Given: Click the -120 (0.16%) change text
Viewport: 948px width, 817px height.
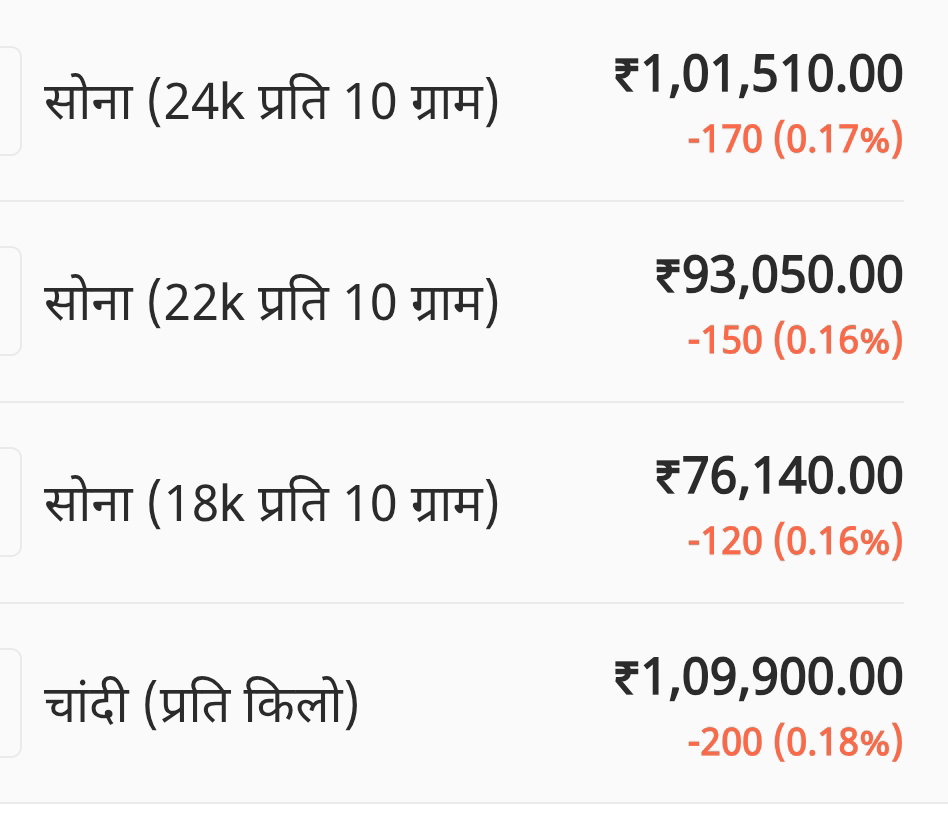Looking at the screenshot, I should pos(795,541).
